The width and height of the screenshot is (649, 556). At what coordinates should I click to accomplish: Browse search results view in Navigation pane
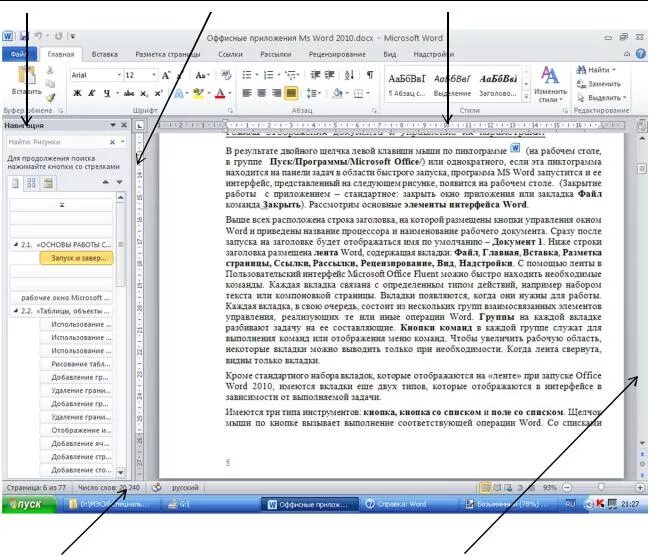coord(48,183)
